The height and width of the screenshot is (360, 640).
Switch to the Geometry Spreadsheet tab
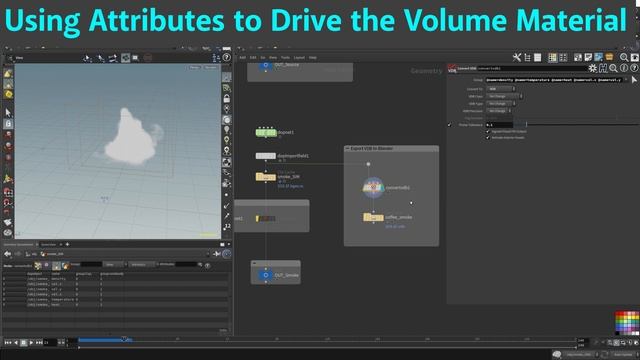[19, 244]
